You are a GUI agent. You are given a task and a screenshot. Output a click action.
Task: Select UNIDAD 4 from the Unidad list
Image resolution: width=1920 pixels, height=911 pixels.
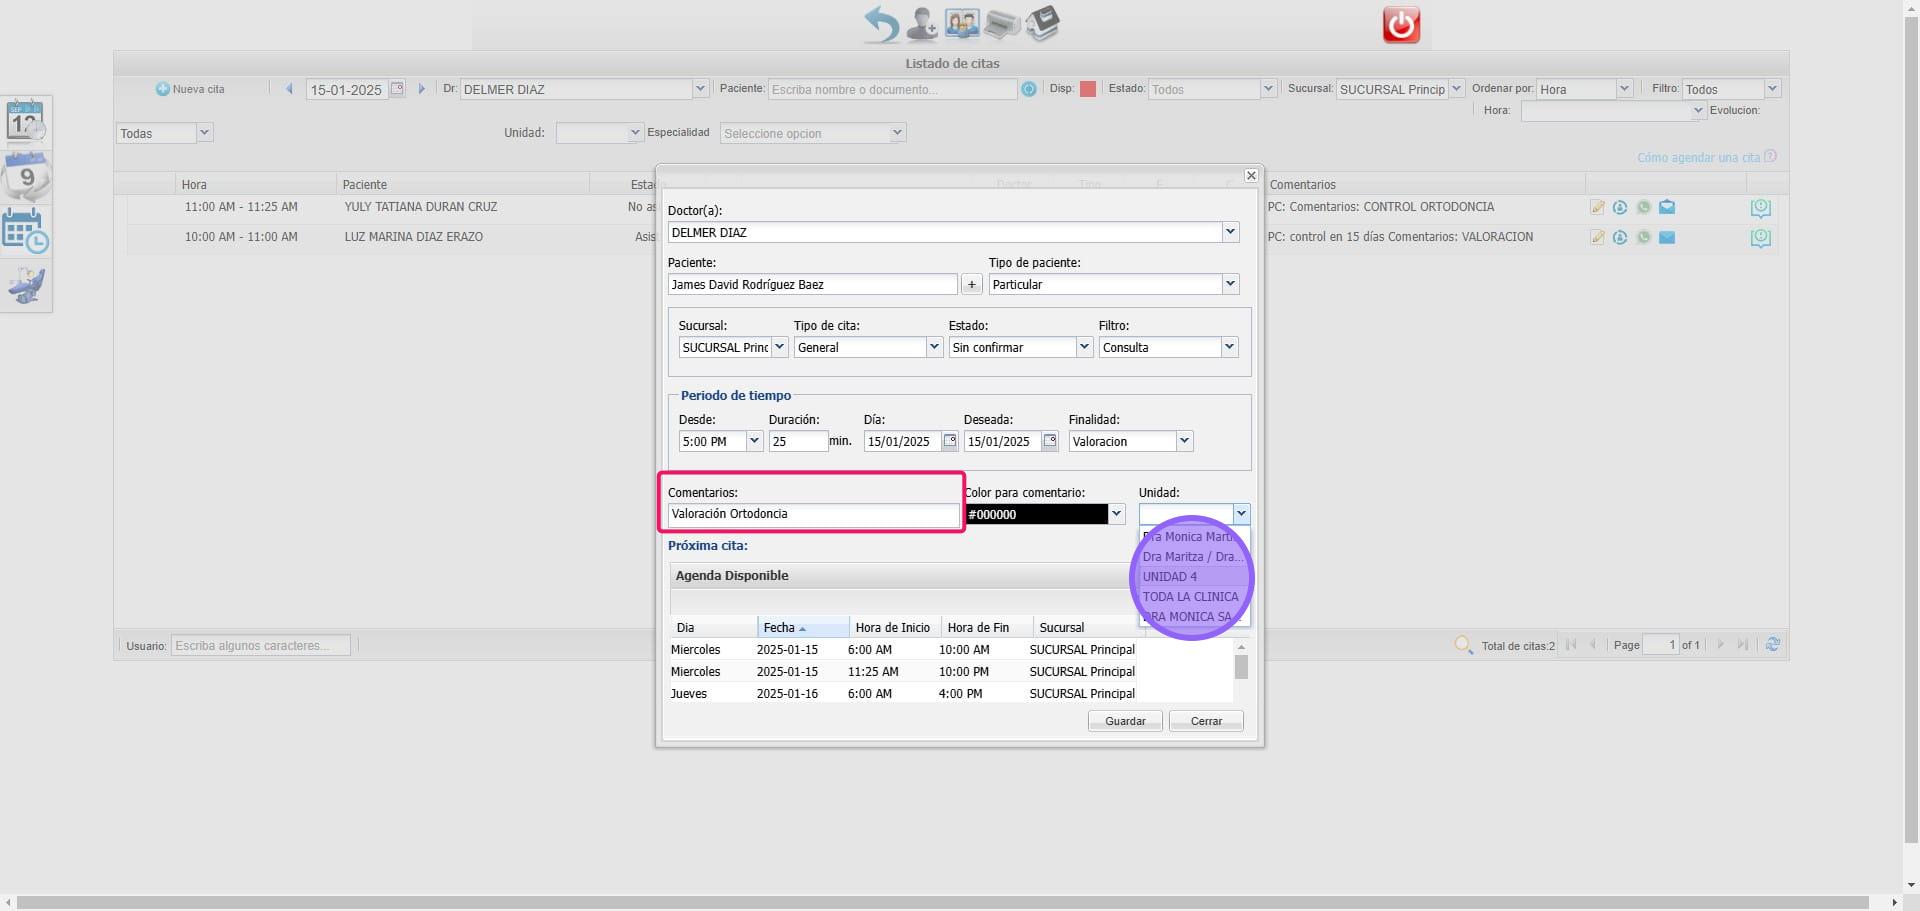pyautogui.click(x=1170, y=577)
